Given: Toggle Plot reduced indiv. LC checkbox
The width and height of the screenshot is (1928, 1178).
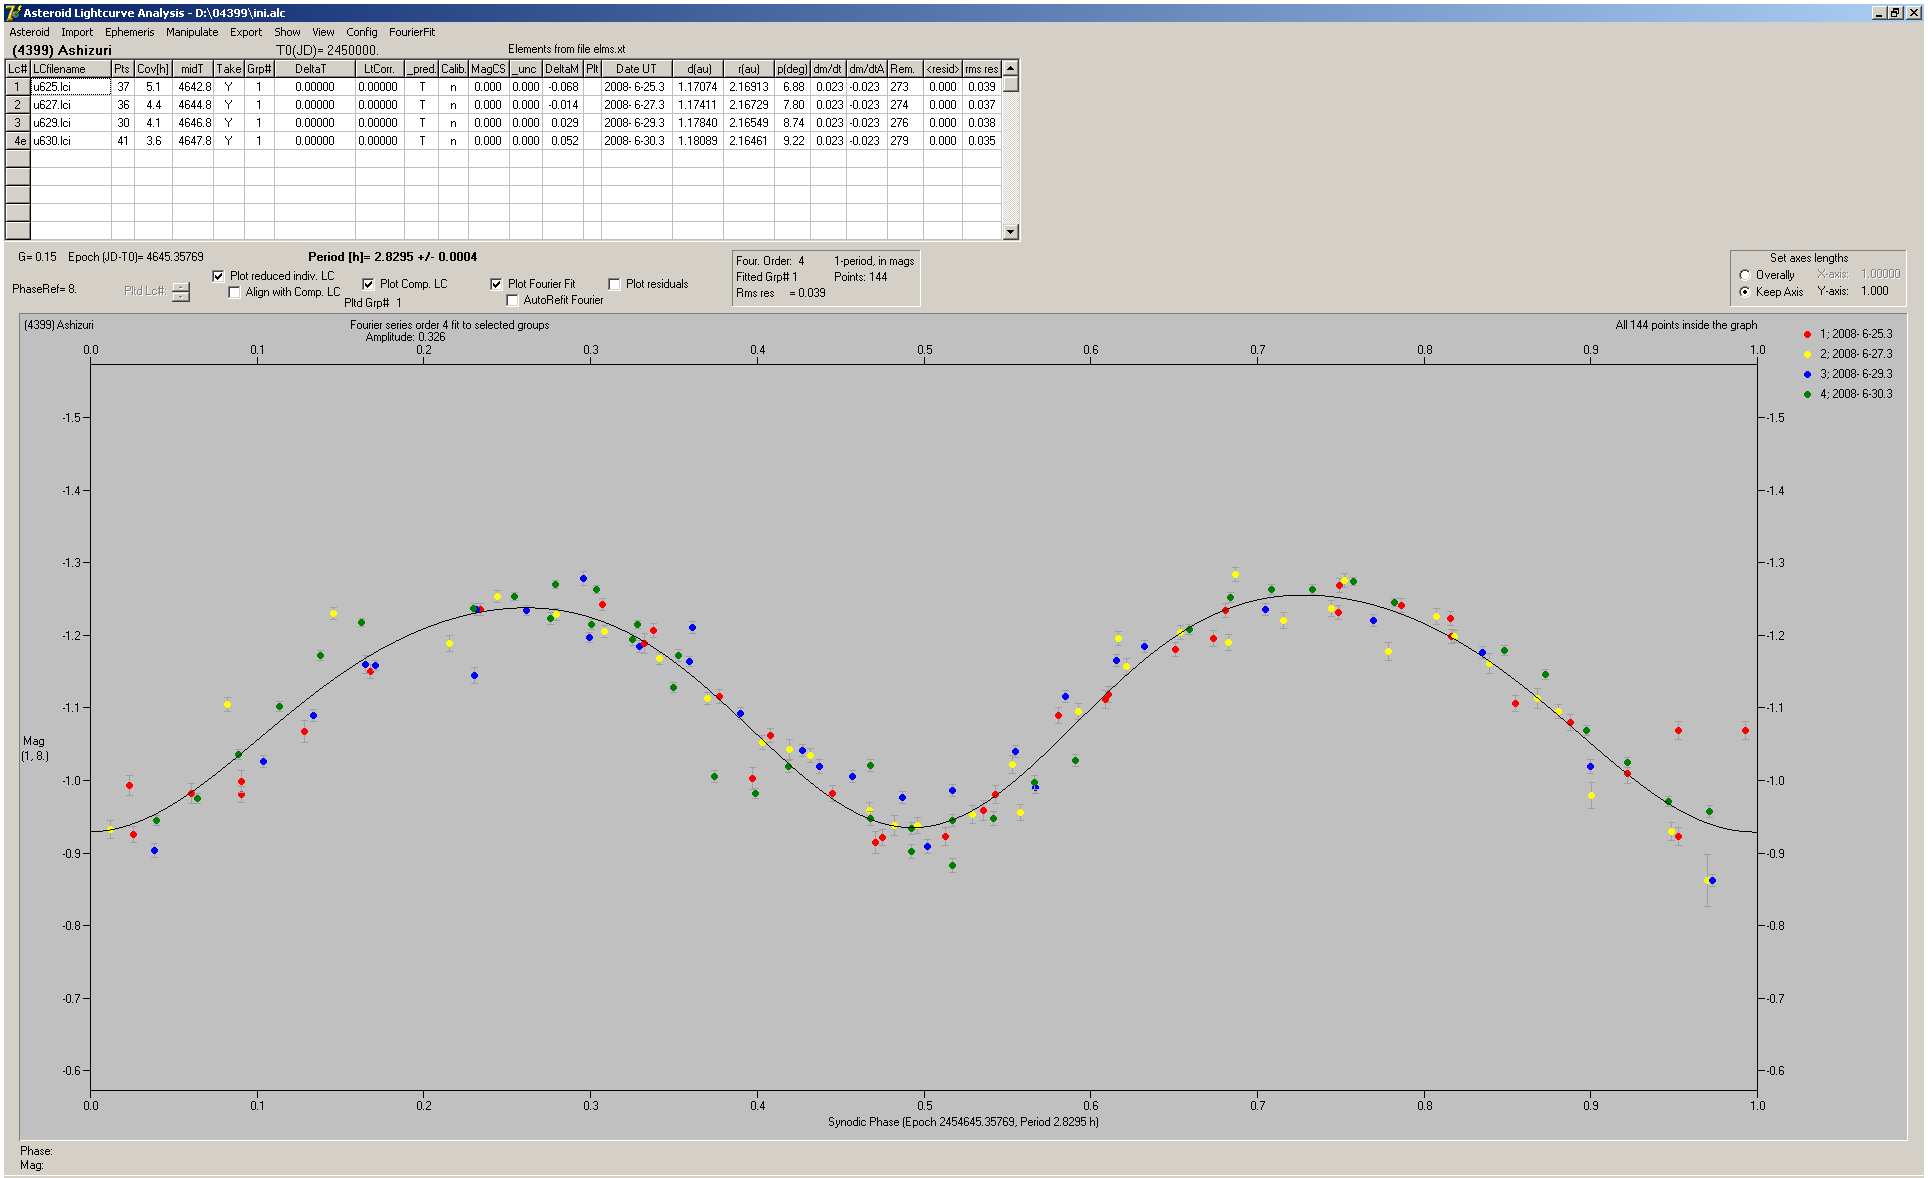Looking at the screenshot, I should (x=218, y=276).
